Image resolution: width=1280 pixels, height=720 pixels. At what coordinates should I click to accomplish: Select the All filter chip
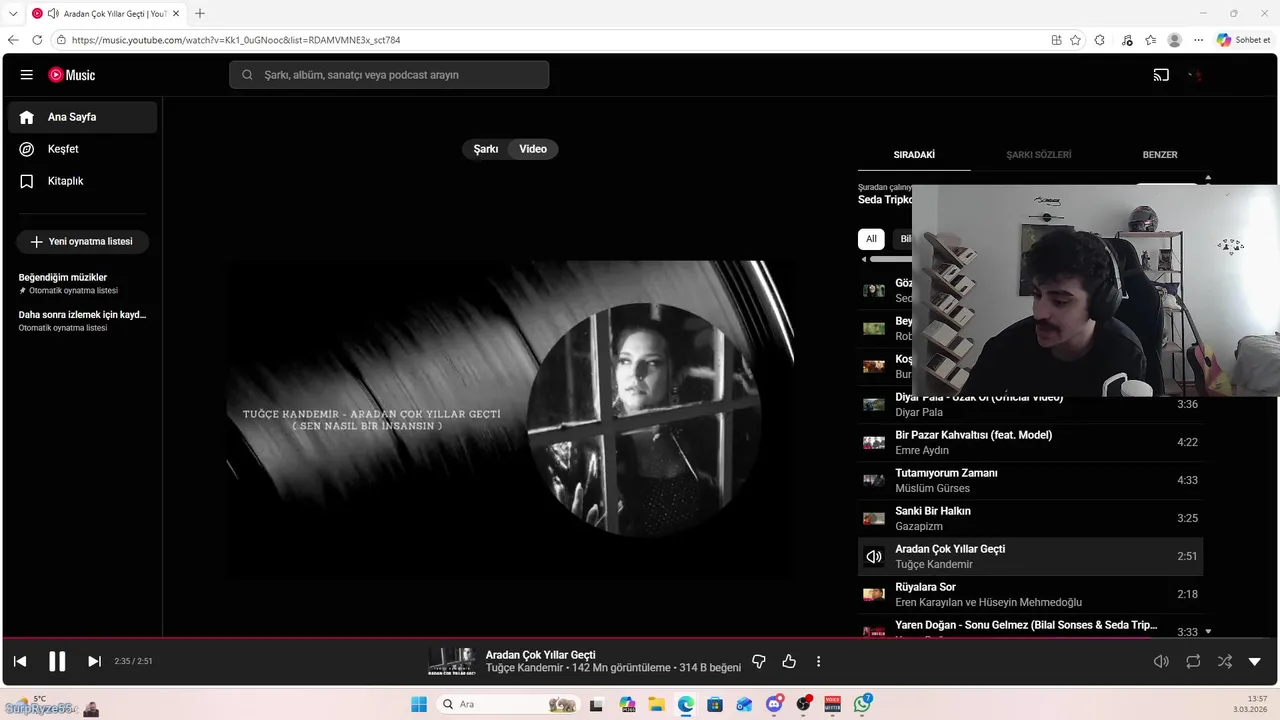[871, 239]
